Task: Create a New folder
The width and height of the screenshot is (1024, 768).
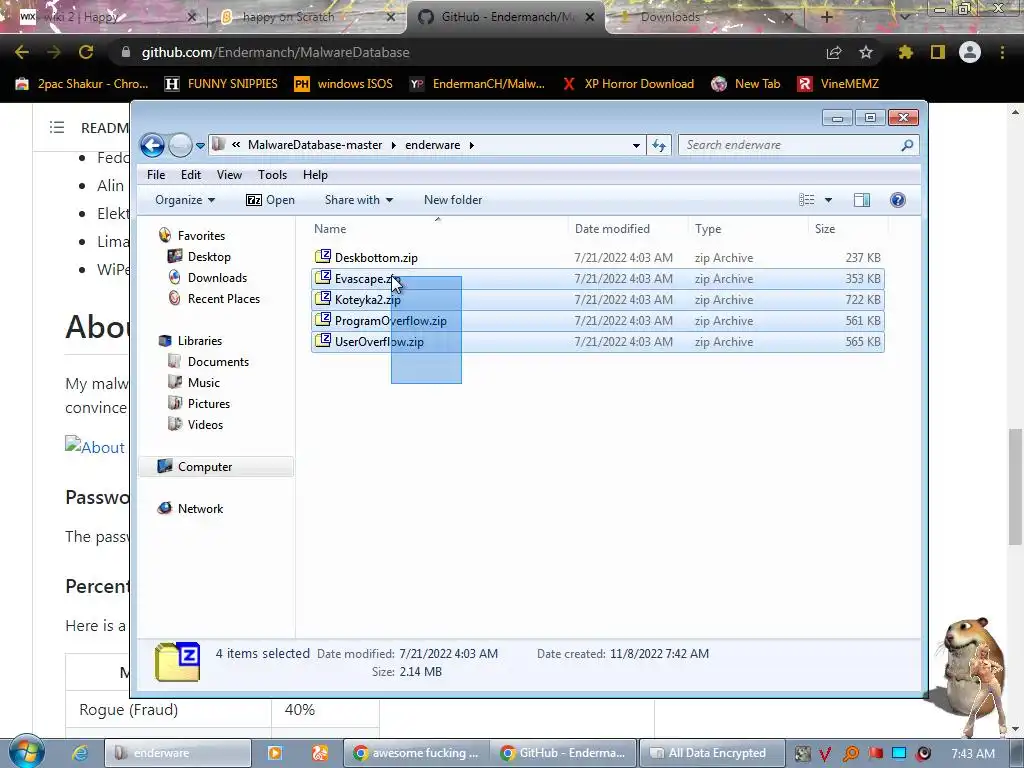Action: (x=453, y=200)
